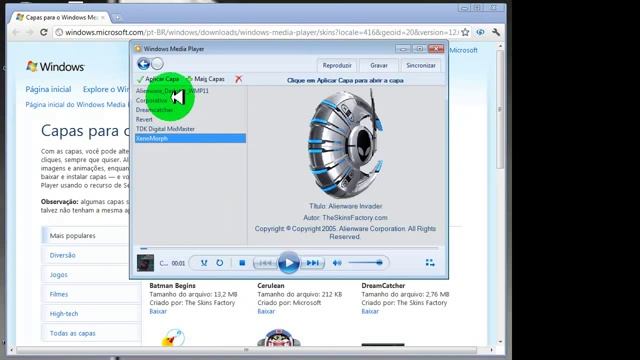Click the album art thumbnail in player bar

(x=145, y=263)
